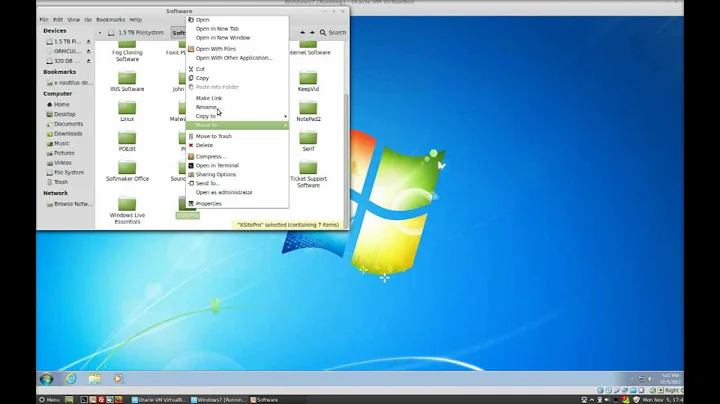Eject the 1.5 TB device
The width and height of the screenshot is (720, 404).
coord(89,42)
